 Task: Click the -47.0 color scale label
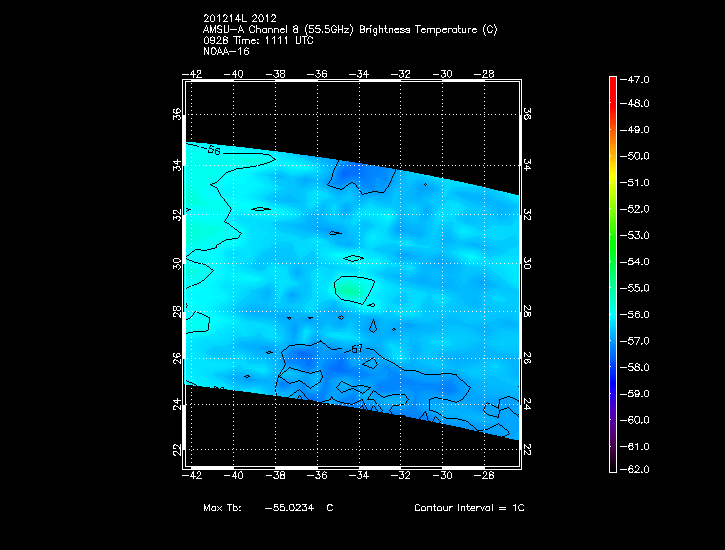(637, 78)
